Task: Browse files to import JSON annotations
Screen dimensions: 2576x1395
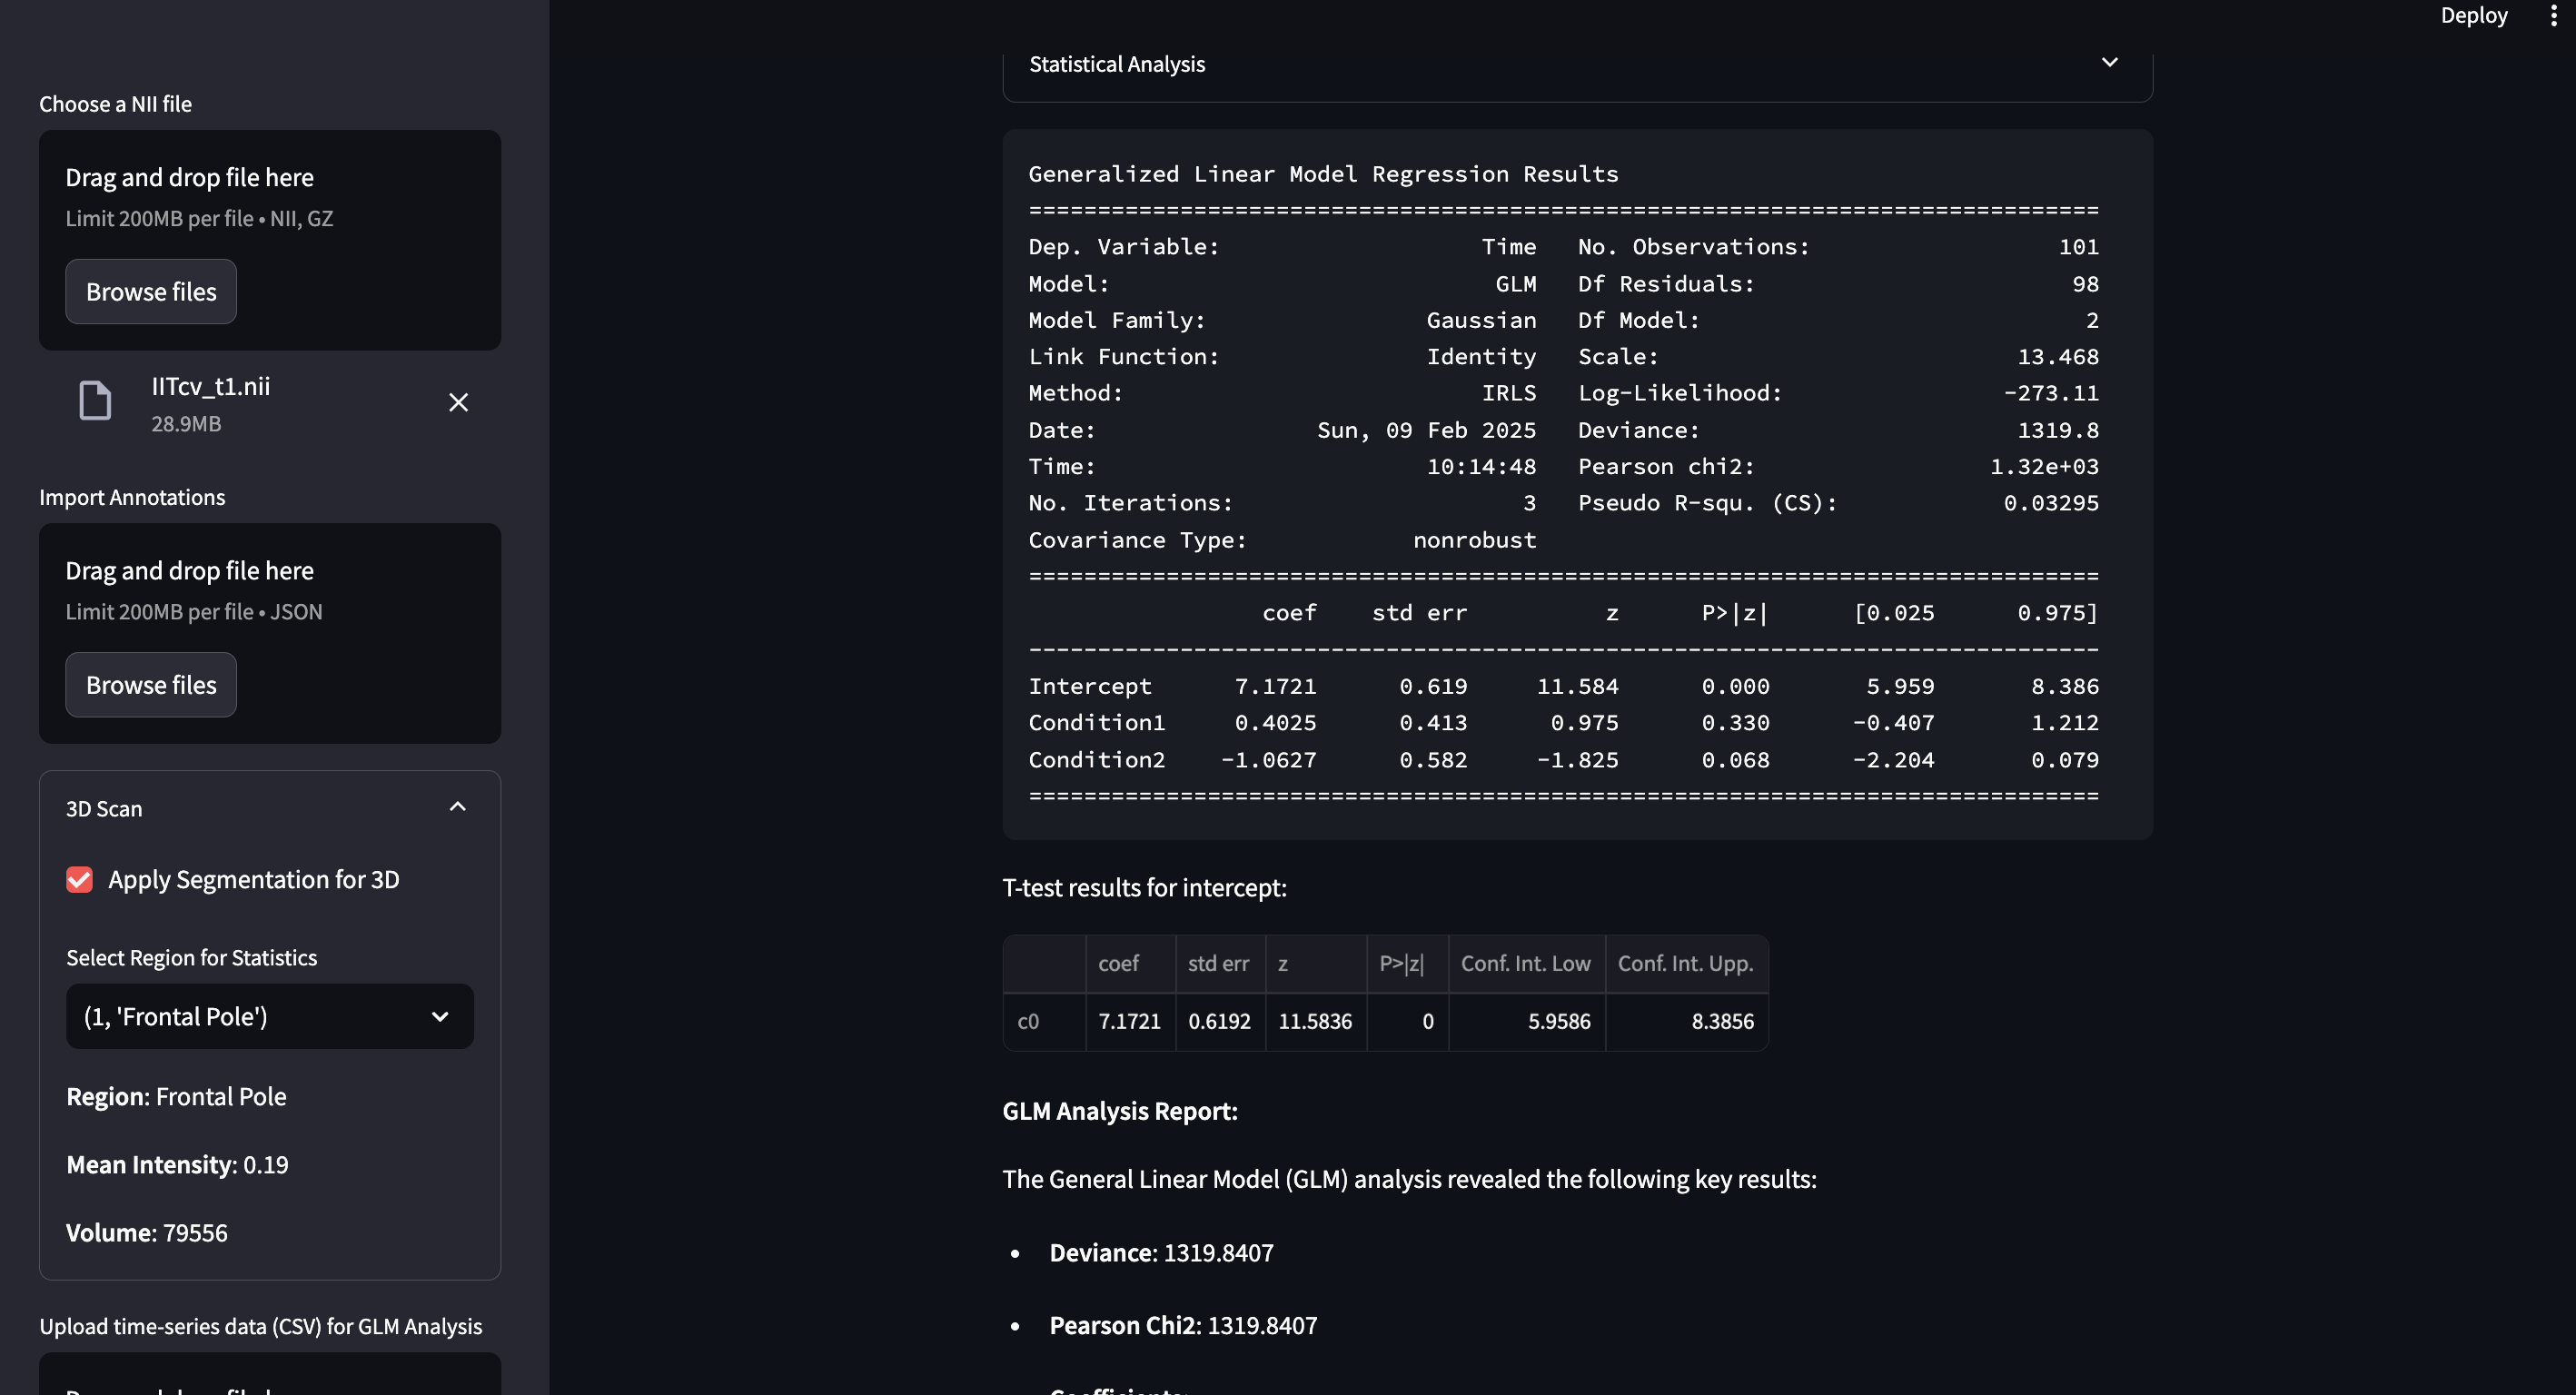Action: [151, 685]
